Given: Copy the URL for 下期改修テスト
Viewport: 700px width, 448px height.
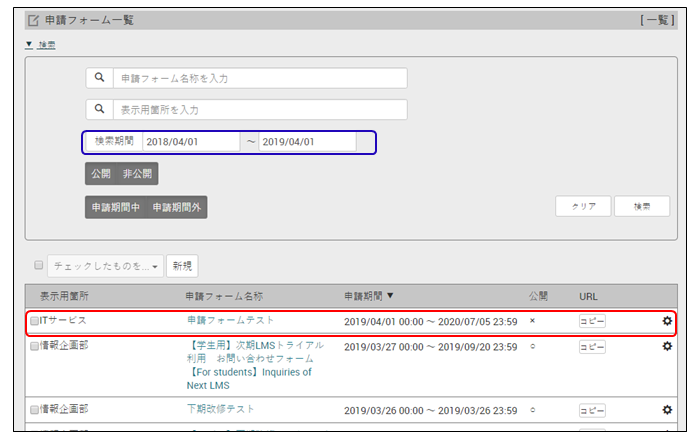Looking at the screenshot, I should 592,411.
